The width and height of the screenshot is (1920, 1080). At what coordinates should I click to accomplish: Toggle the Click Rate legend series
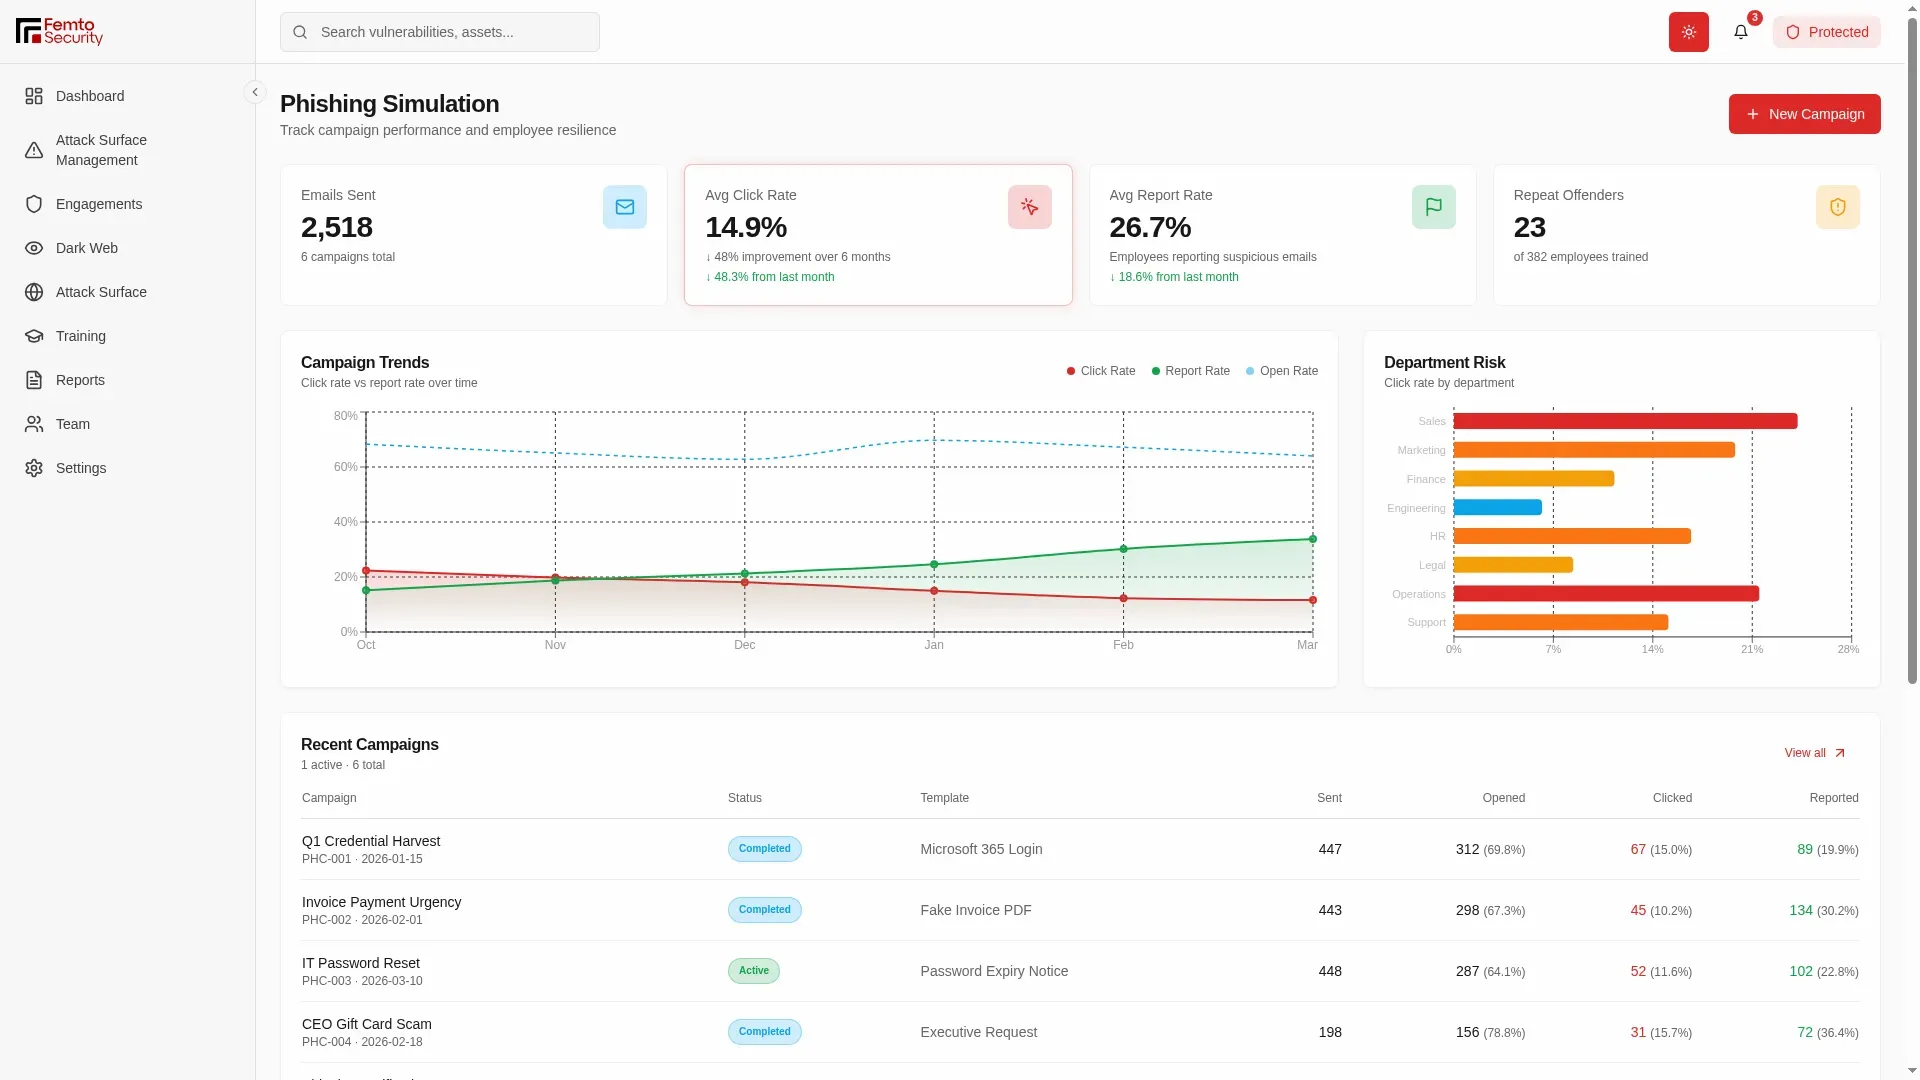coord(1100,371)
